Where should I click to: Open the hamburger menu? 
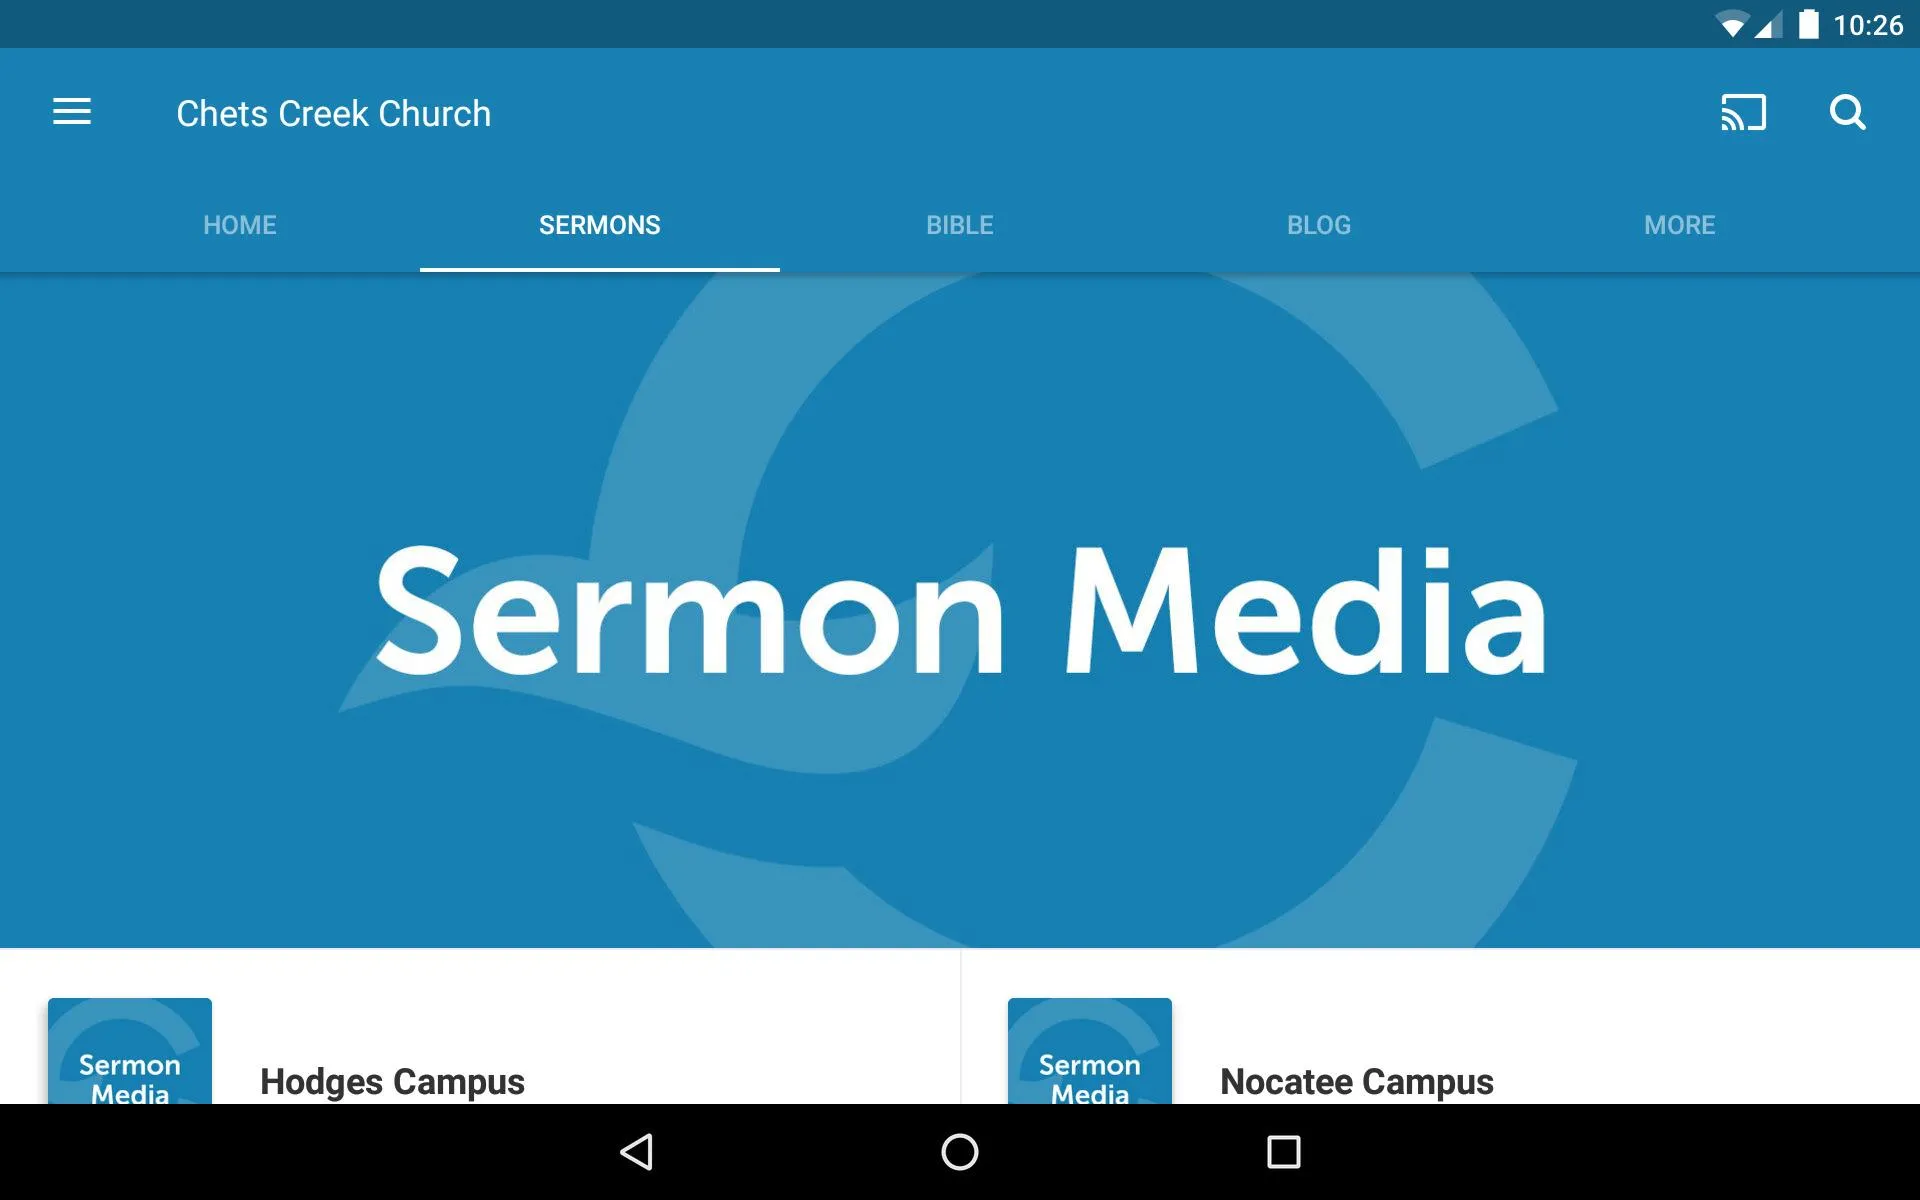(x=72, y=113)
